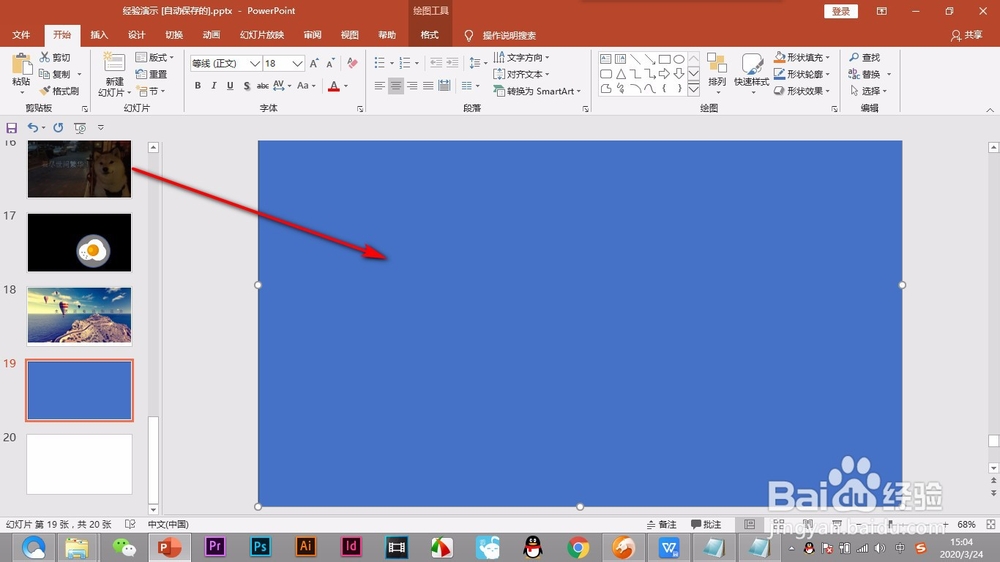Switch to the 格式 Format tab
The image size is (1000, 562).
429,35
